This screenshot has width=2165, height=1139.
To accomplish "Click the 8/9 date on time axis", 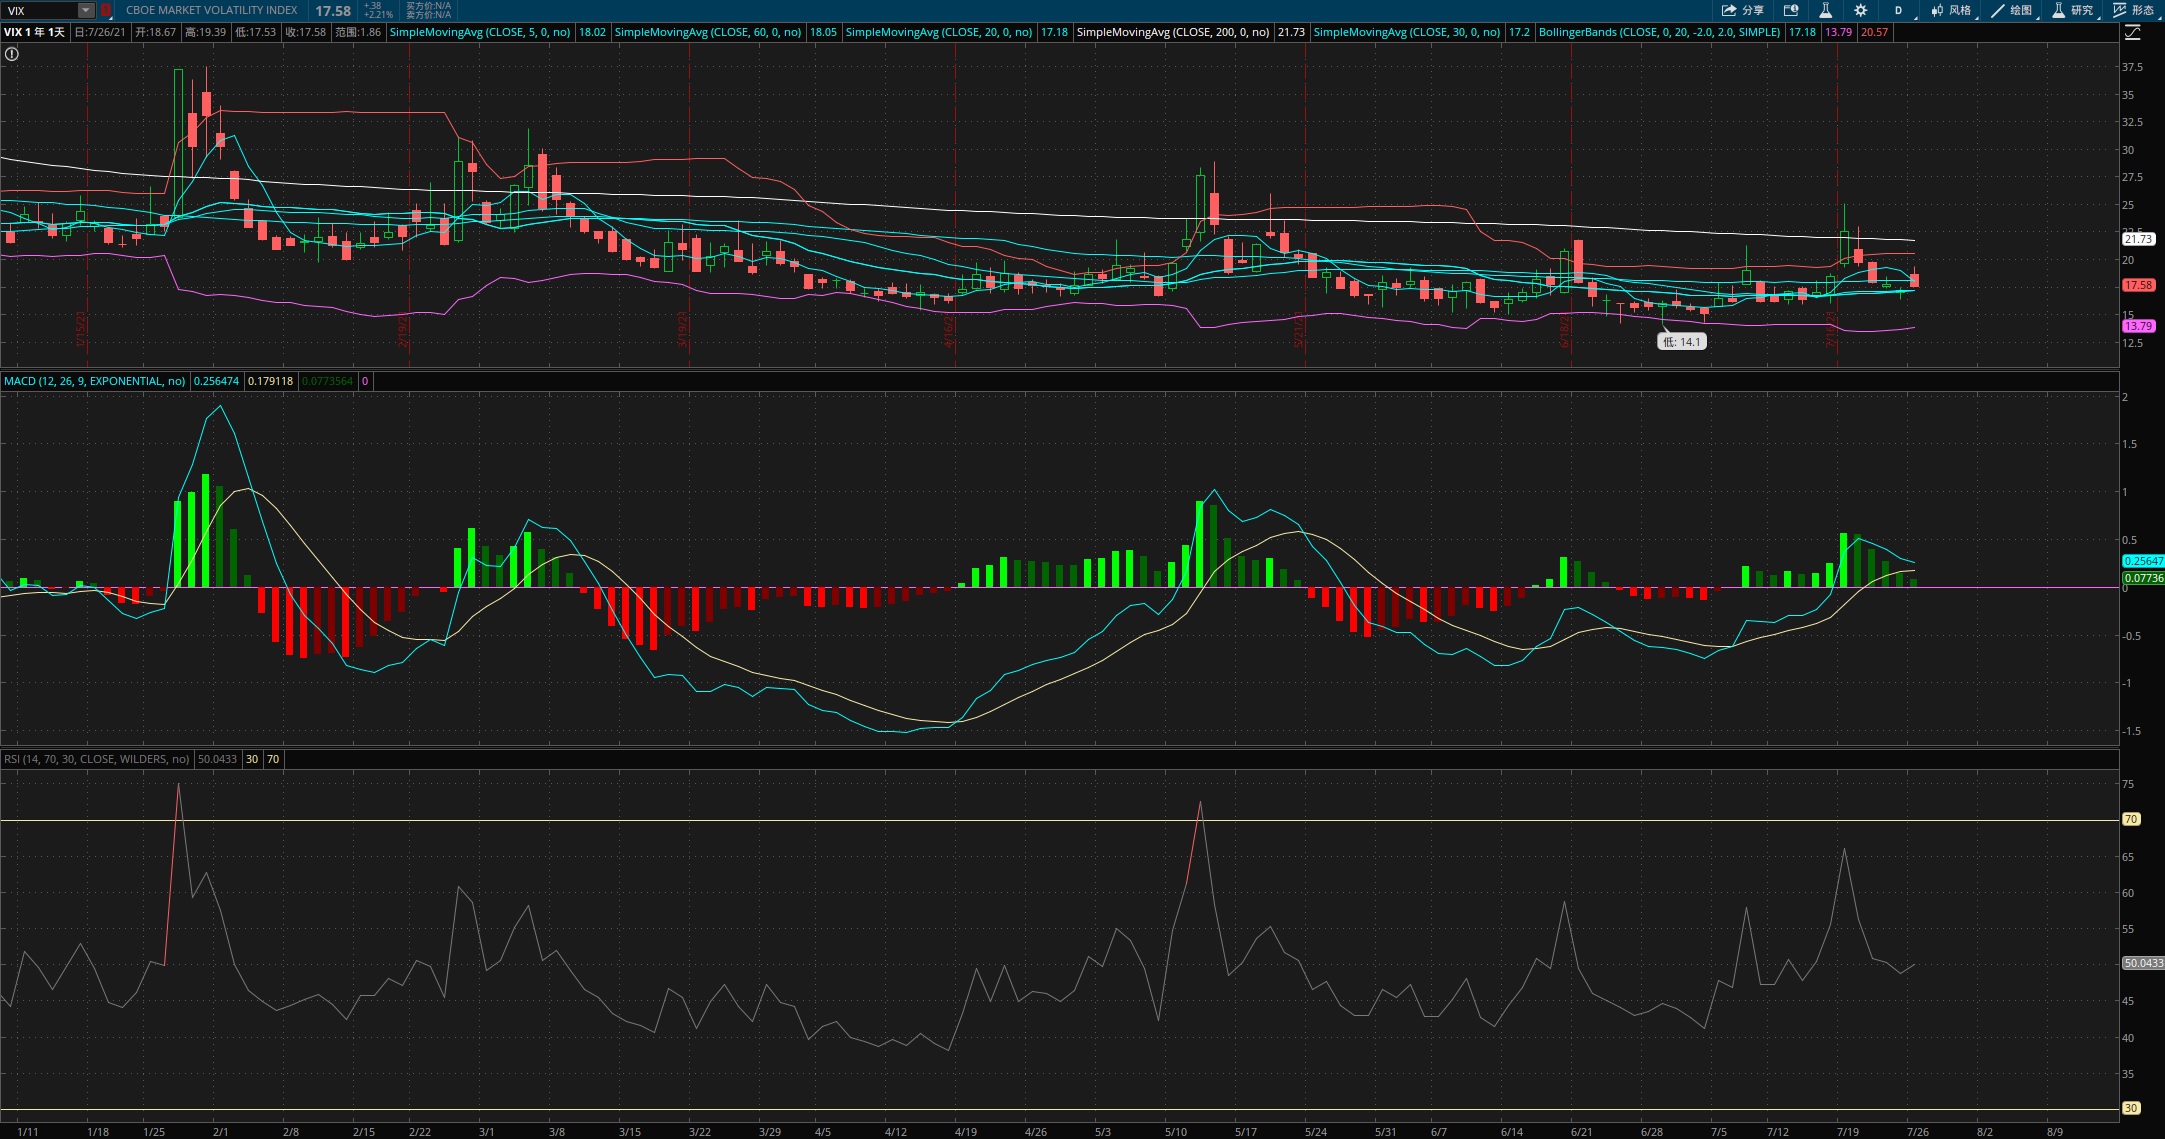I will point(2054,1132).
